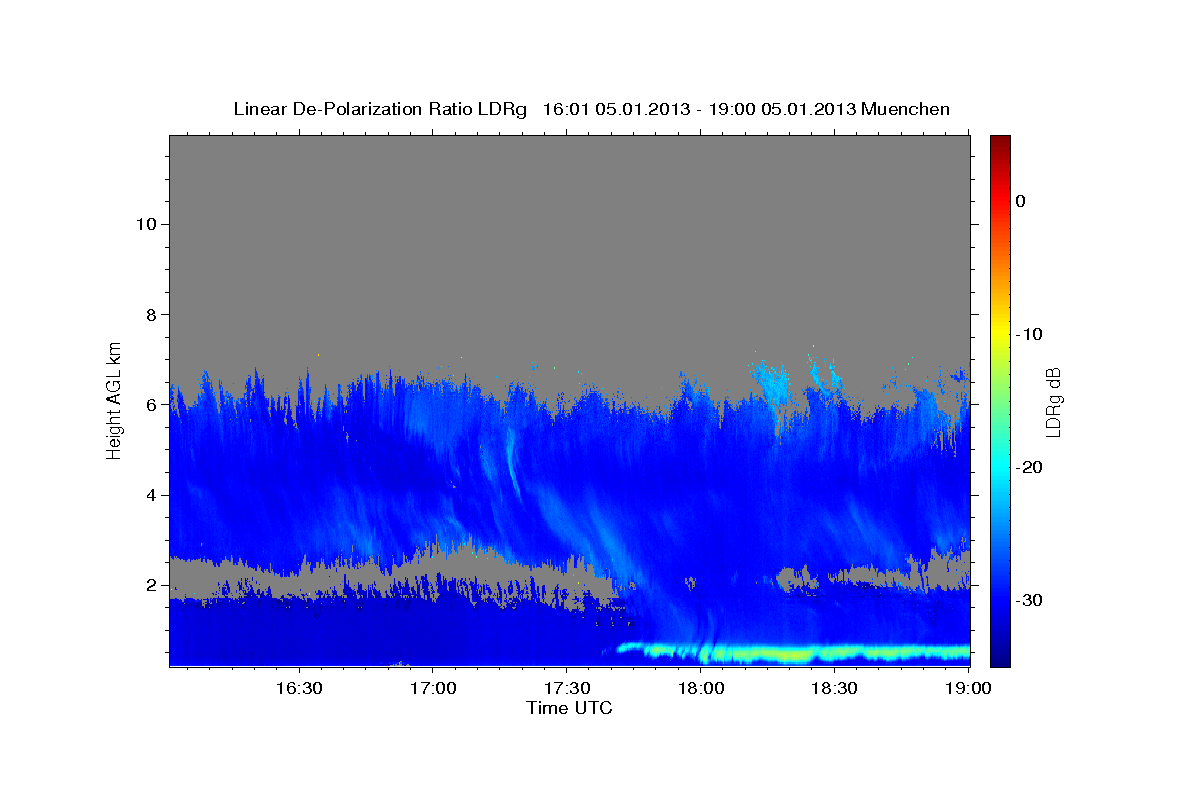Click the date range text '16:01 05.01.2013 - 19:00 05.01.2013'
The image size is (1200, 800).
pos(698,109)
